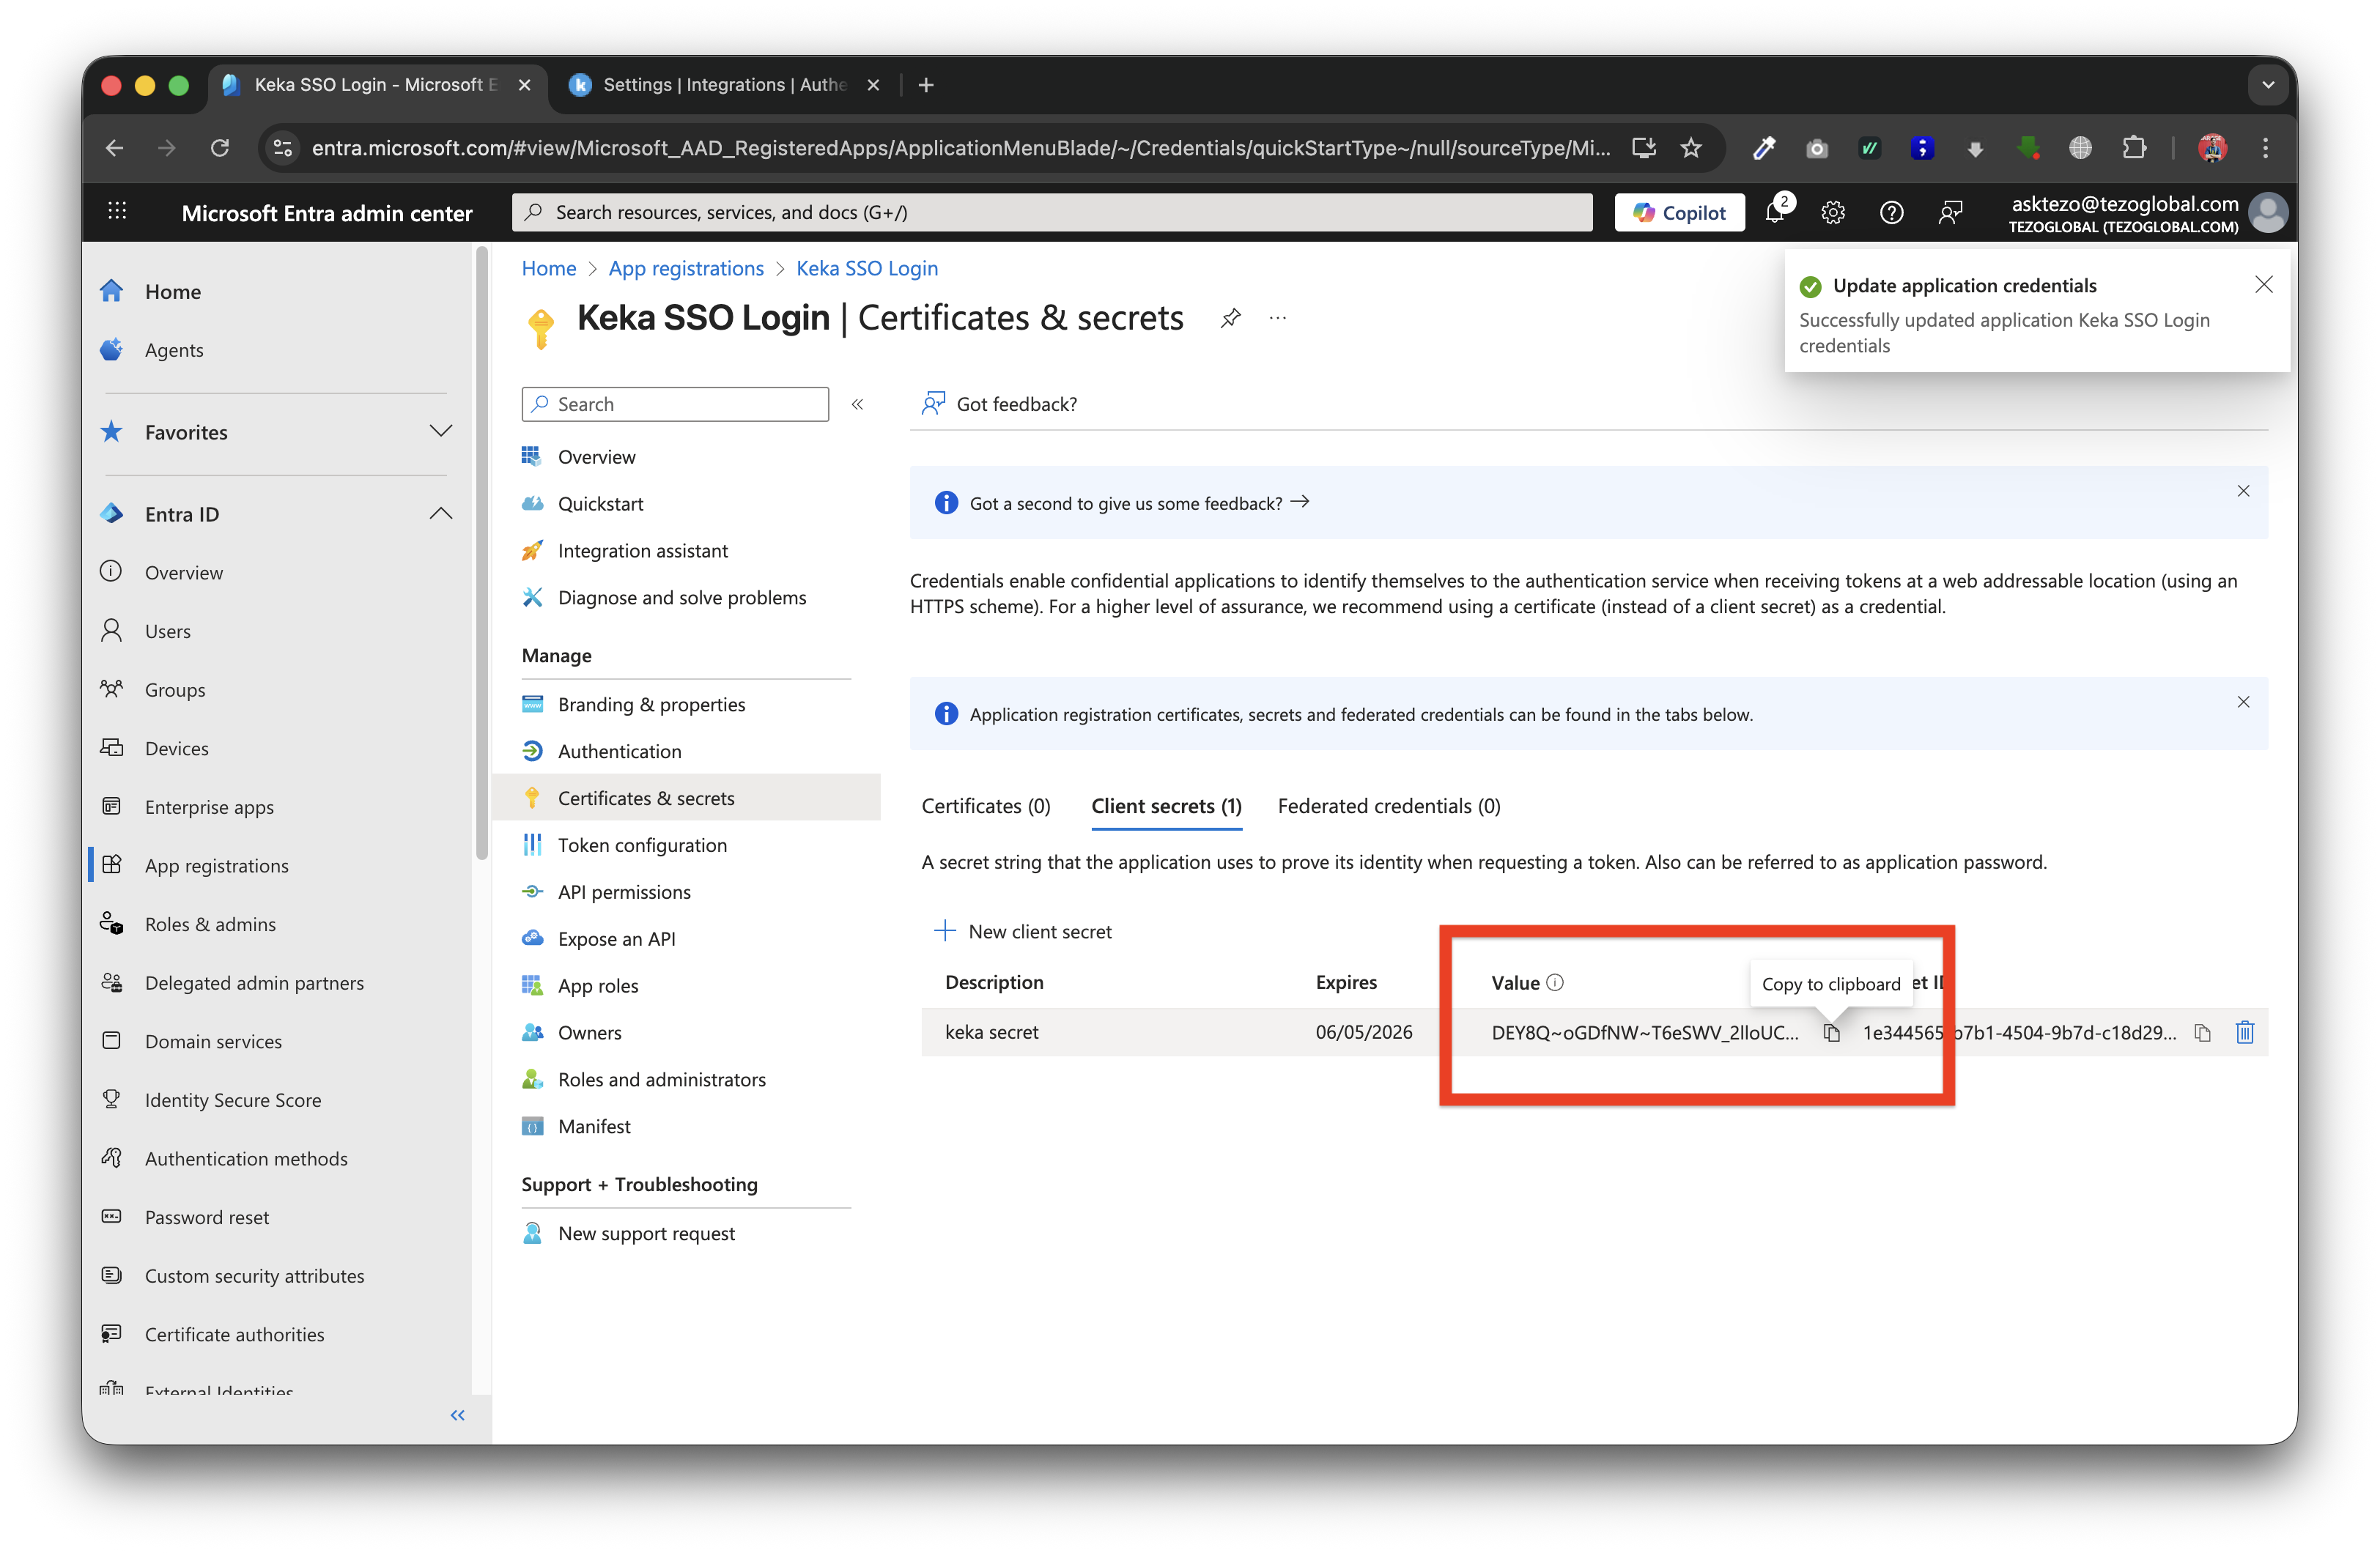Dismiss the Update application credentials notification
The image size is (2380, 1553).
2263,285
